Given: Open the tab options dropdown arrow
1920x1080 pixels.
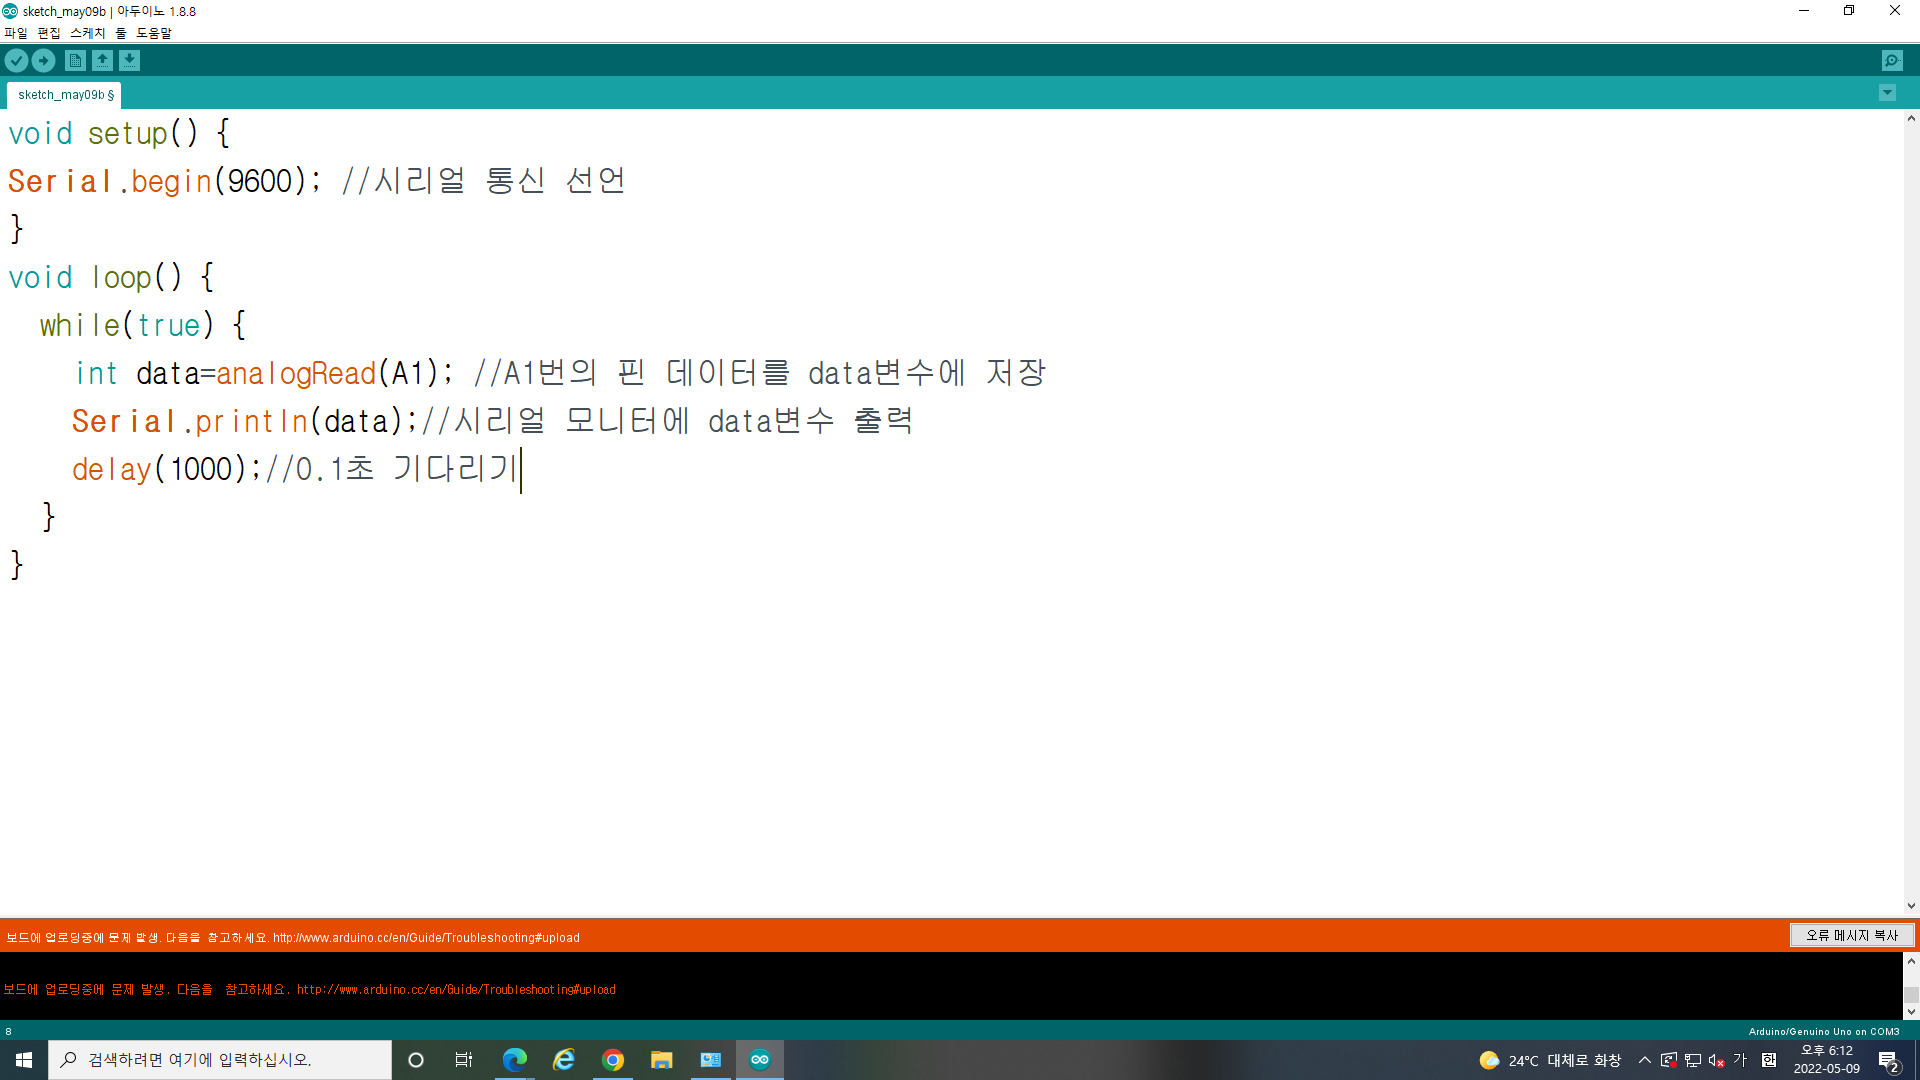Looking at the screenshot, I should tap(1887, 93).
